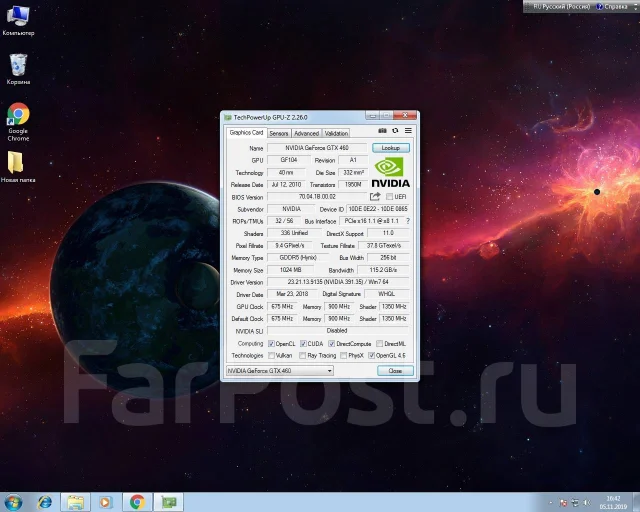Screen dimensions: 640x512
Task: Click the Revision value A1
Action: pos(353,160)
